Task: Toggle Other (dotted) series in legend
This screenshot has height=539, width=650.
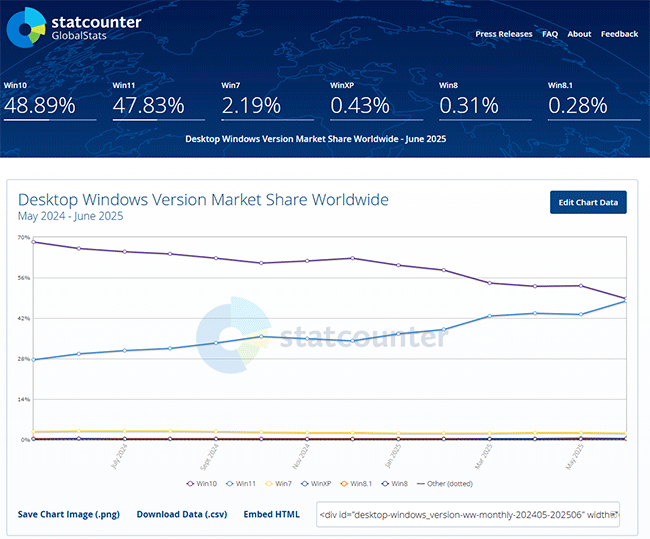Action: [444, 483]
